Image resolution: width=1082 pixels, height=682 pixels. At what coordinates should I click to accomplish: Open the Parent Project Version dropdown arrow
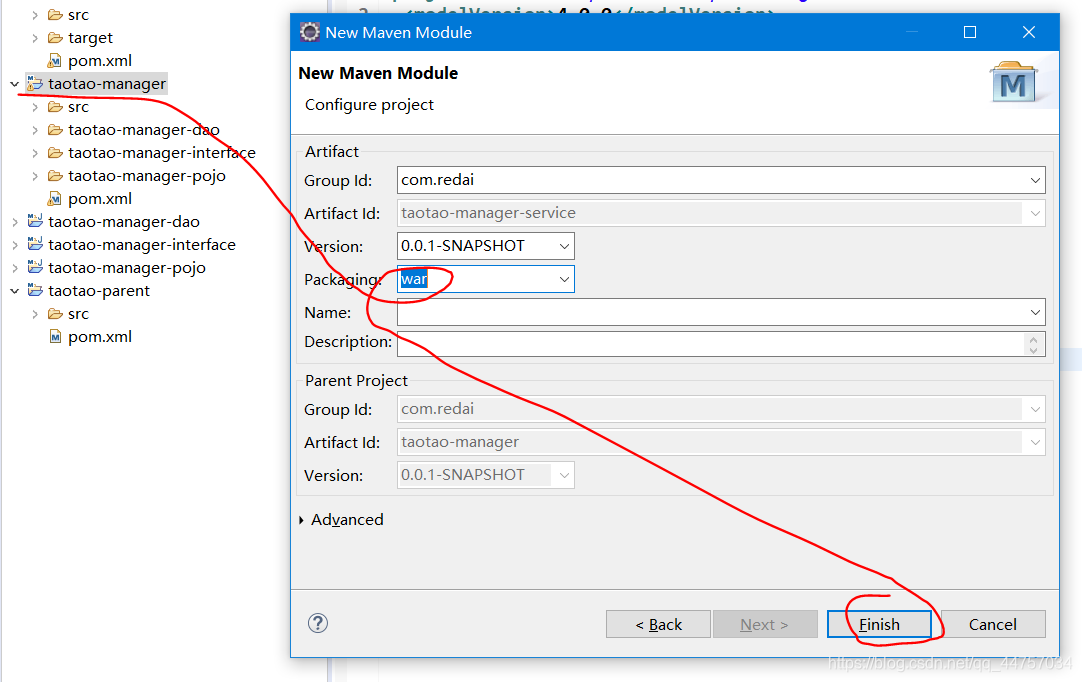(564, 475)
